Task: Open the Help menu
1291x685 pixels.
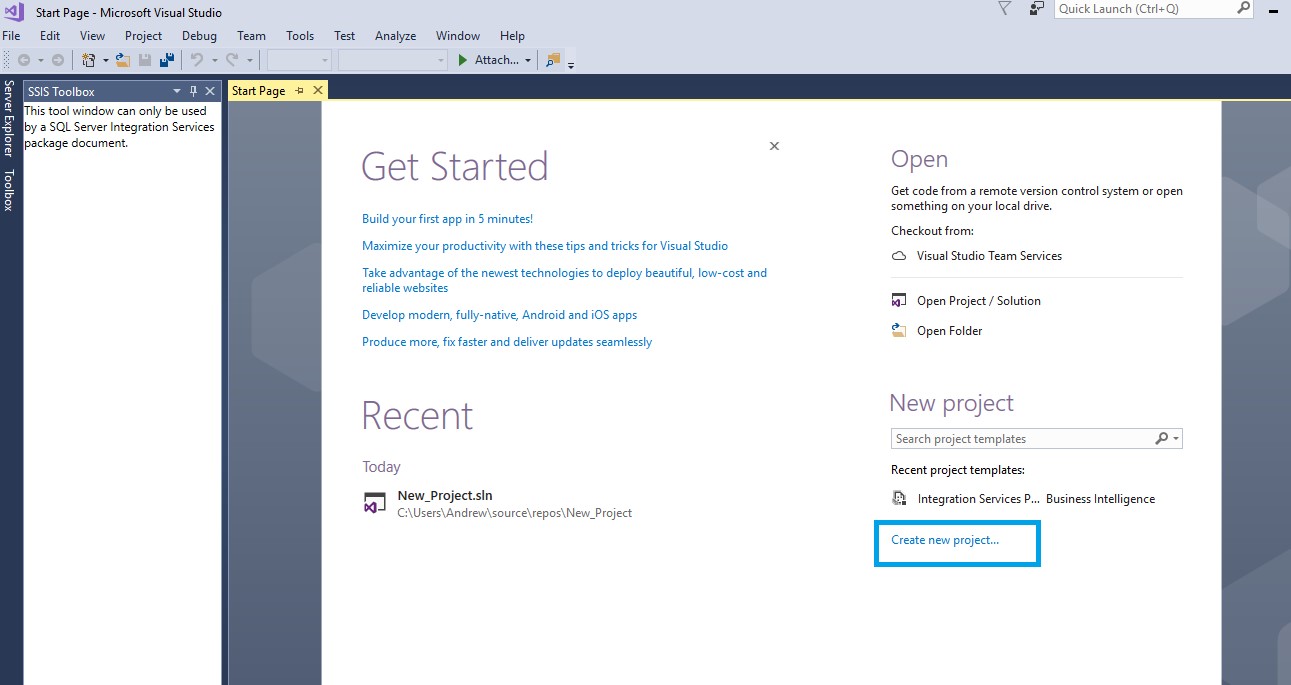Action: point(512,35)
